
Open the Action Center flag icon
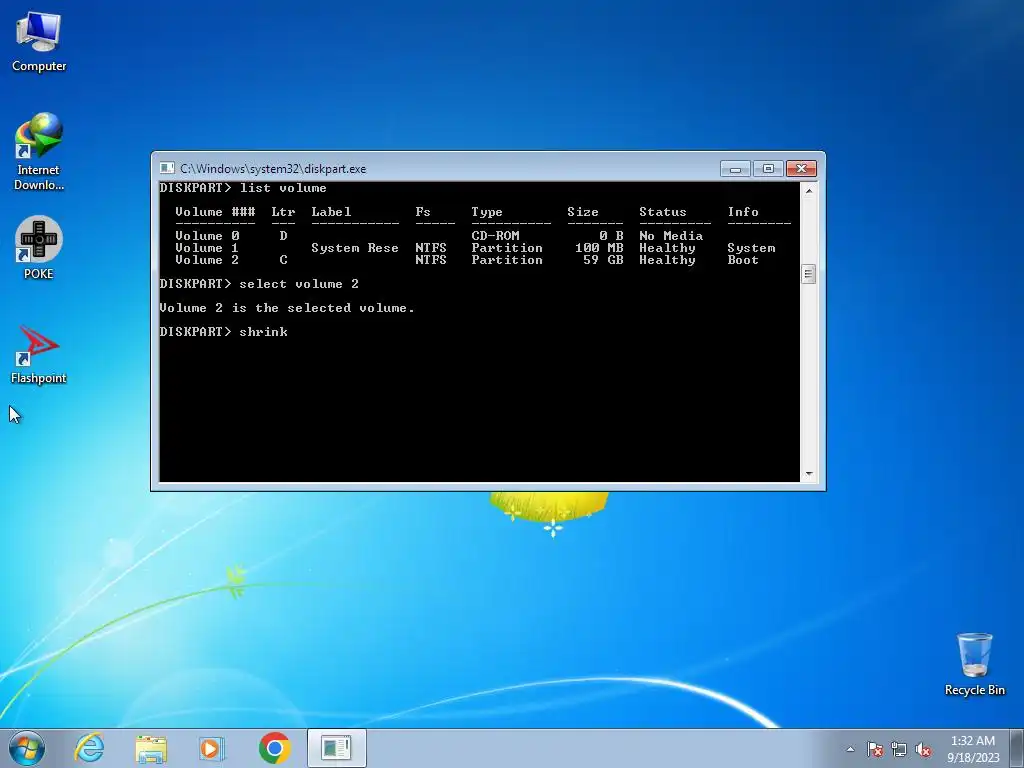pos(875,749)
